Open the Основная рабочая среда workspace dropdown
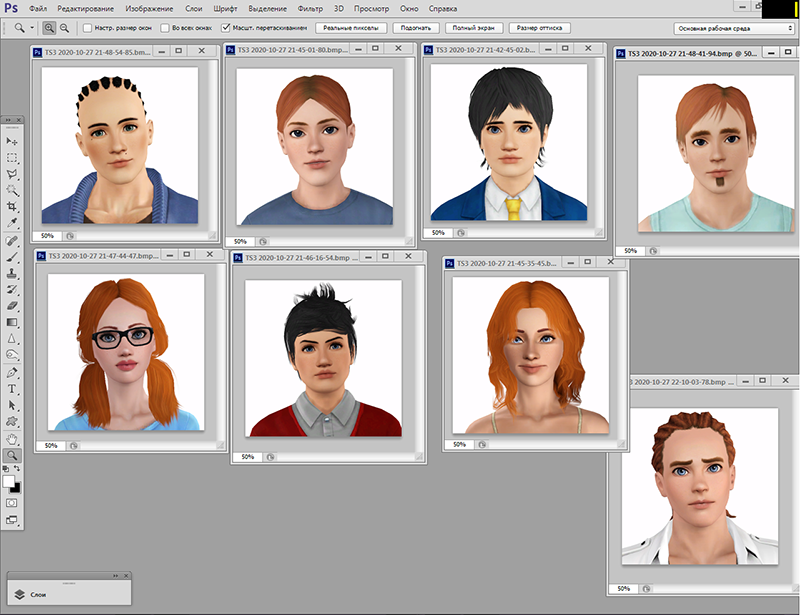800x615 pixels. (734, 29)
